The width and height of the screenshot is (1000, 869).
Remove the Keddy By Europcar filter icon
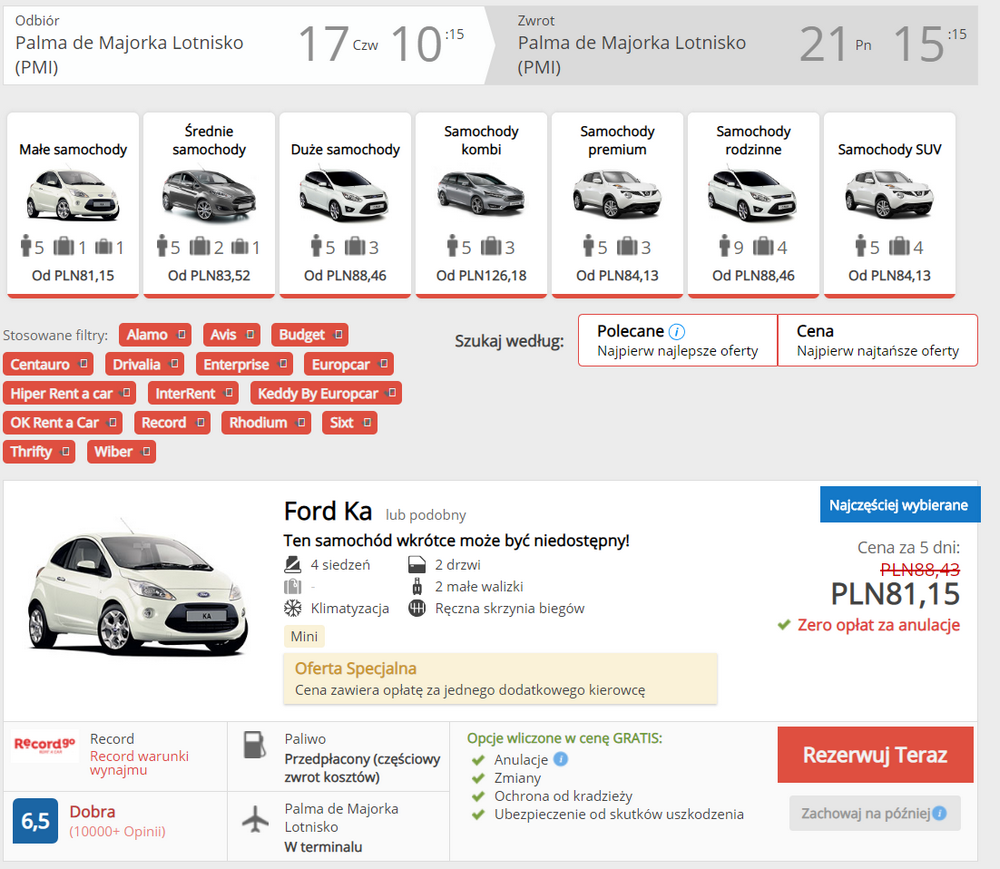pyautogui.click(x=392, y=393)
